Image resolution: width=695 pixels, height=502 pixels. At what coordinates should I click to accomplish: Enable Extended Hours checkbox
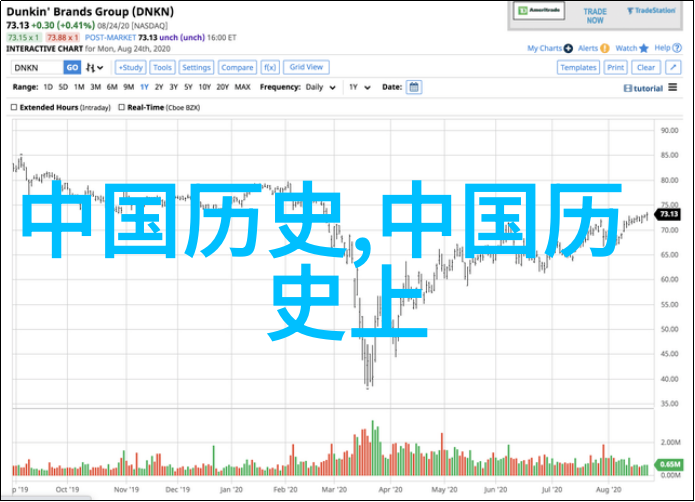(14, 107)
